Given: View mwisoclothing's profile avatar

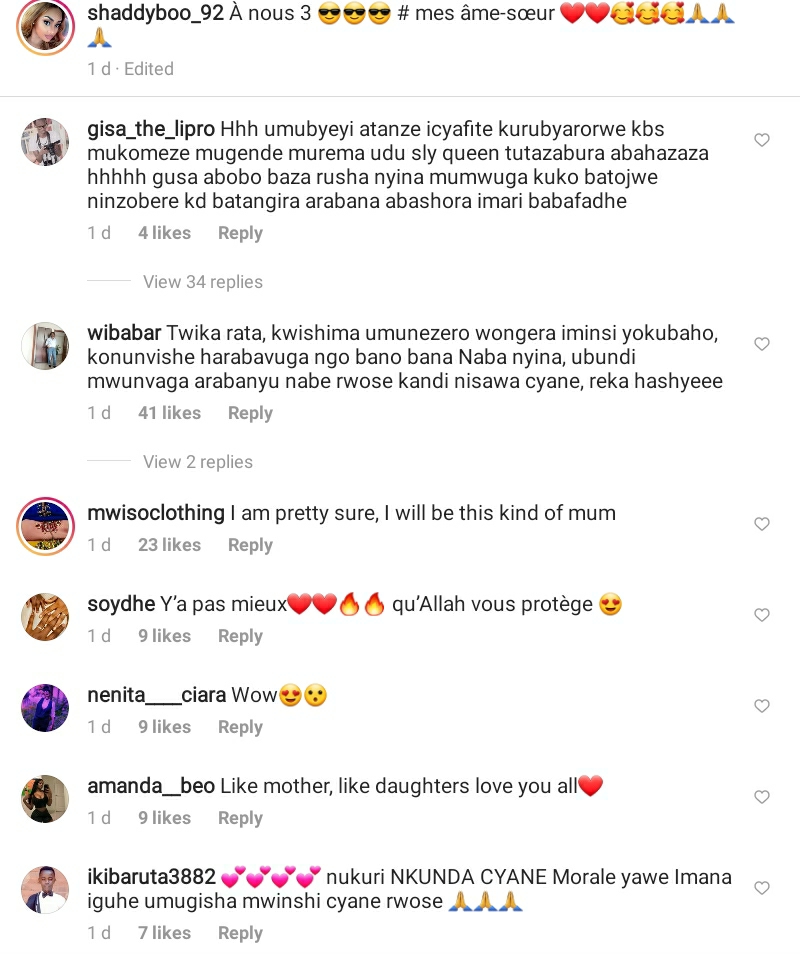Looking at the screenshot, I should (x=45, y=524).
